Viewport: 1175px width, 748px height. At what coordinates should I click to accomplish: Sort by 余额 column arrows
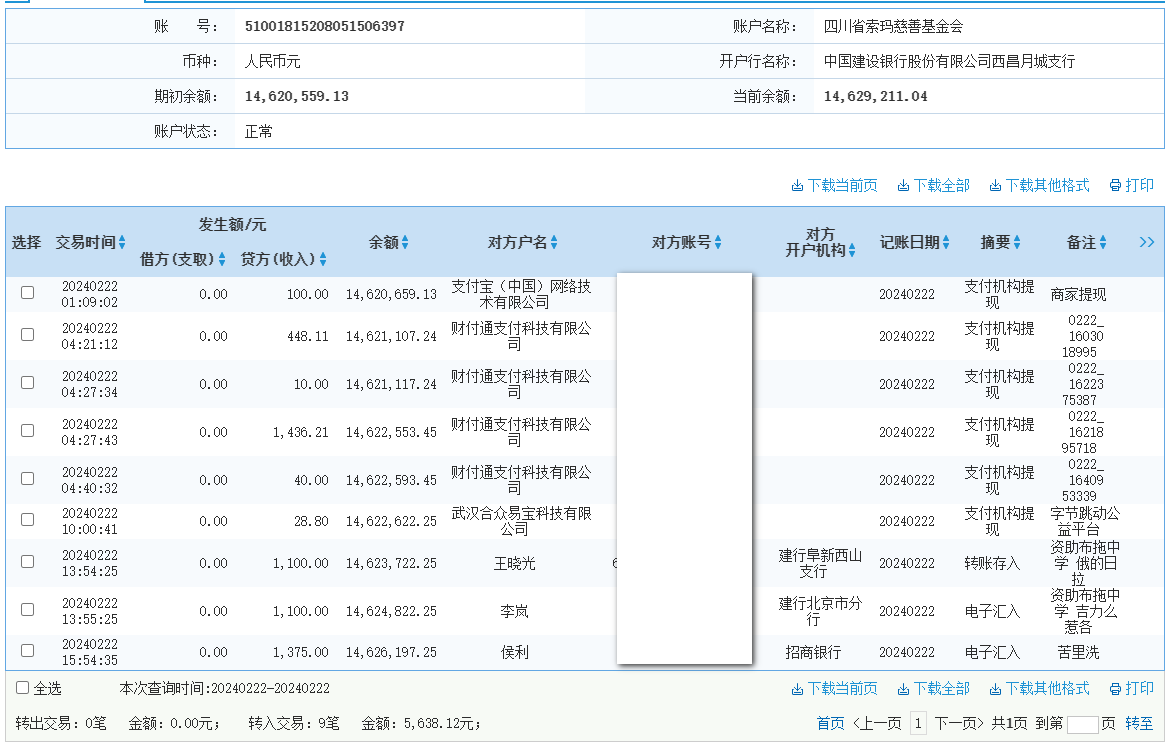[405, 242]
